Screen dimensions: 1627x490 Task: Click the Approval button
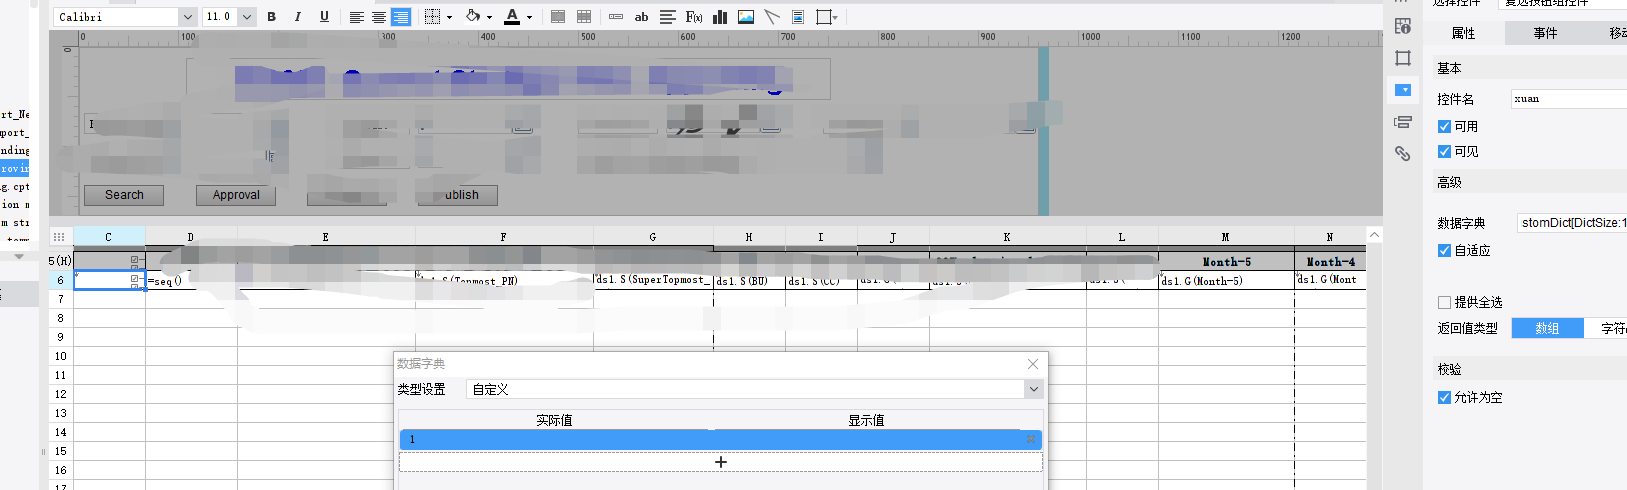coord(236,195)
